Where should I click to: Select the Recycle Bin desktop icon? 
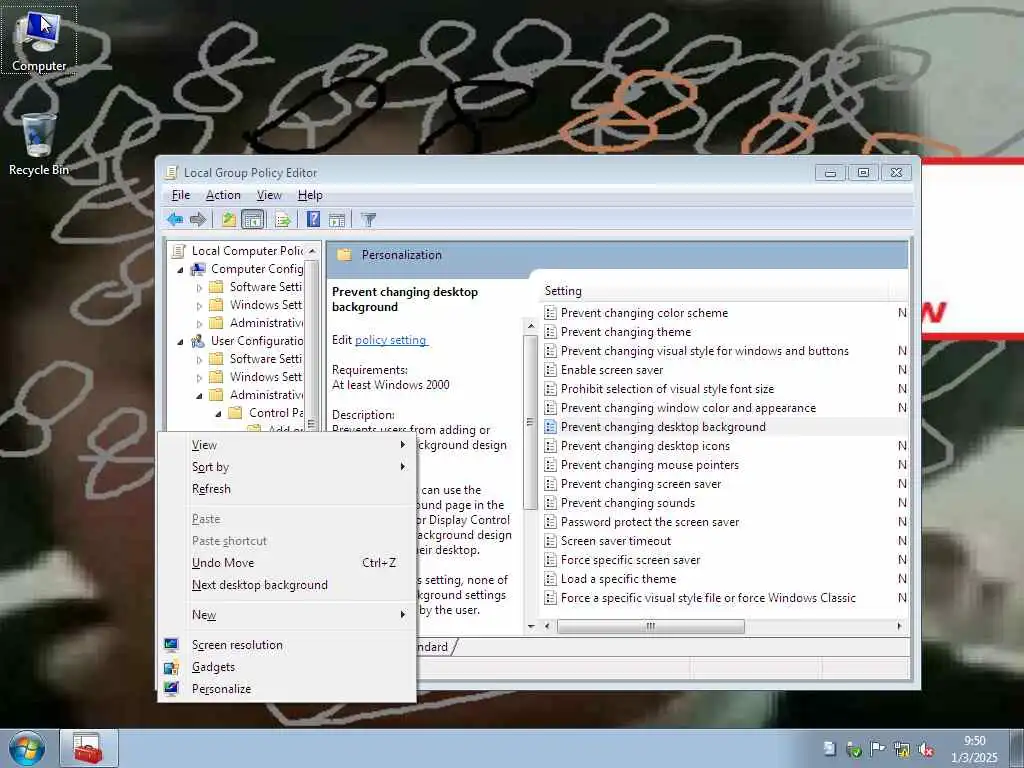[39, 144]
